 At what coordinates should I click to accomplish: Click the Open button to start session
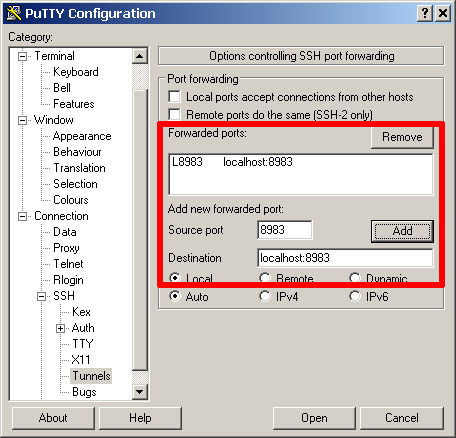314,418
